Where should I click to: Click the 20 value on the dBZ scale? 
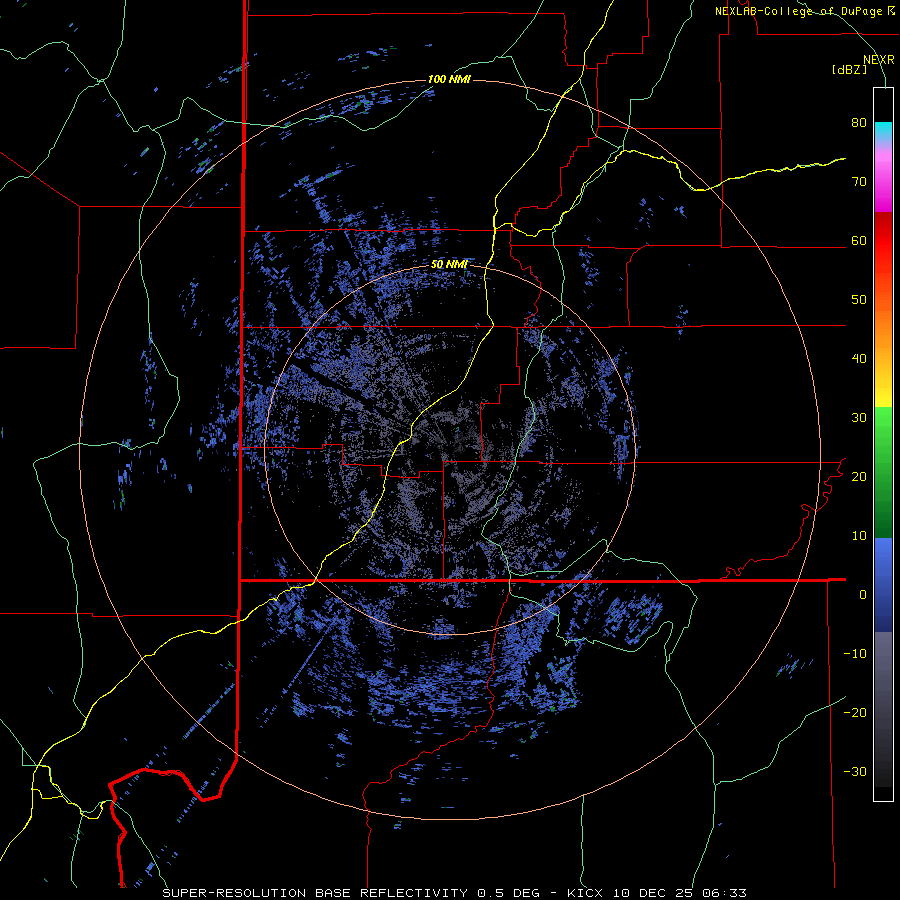point(859,477)
